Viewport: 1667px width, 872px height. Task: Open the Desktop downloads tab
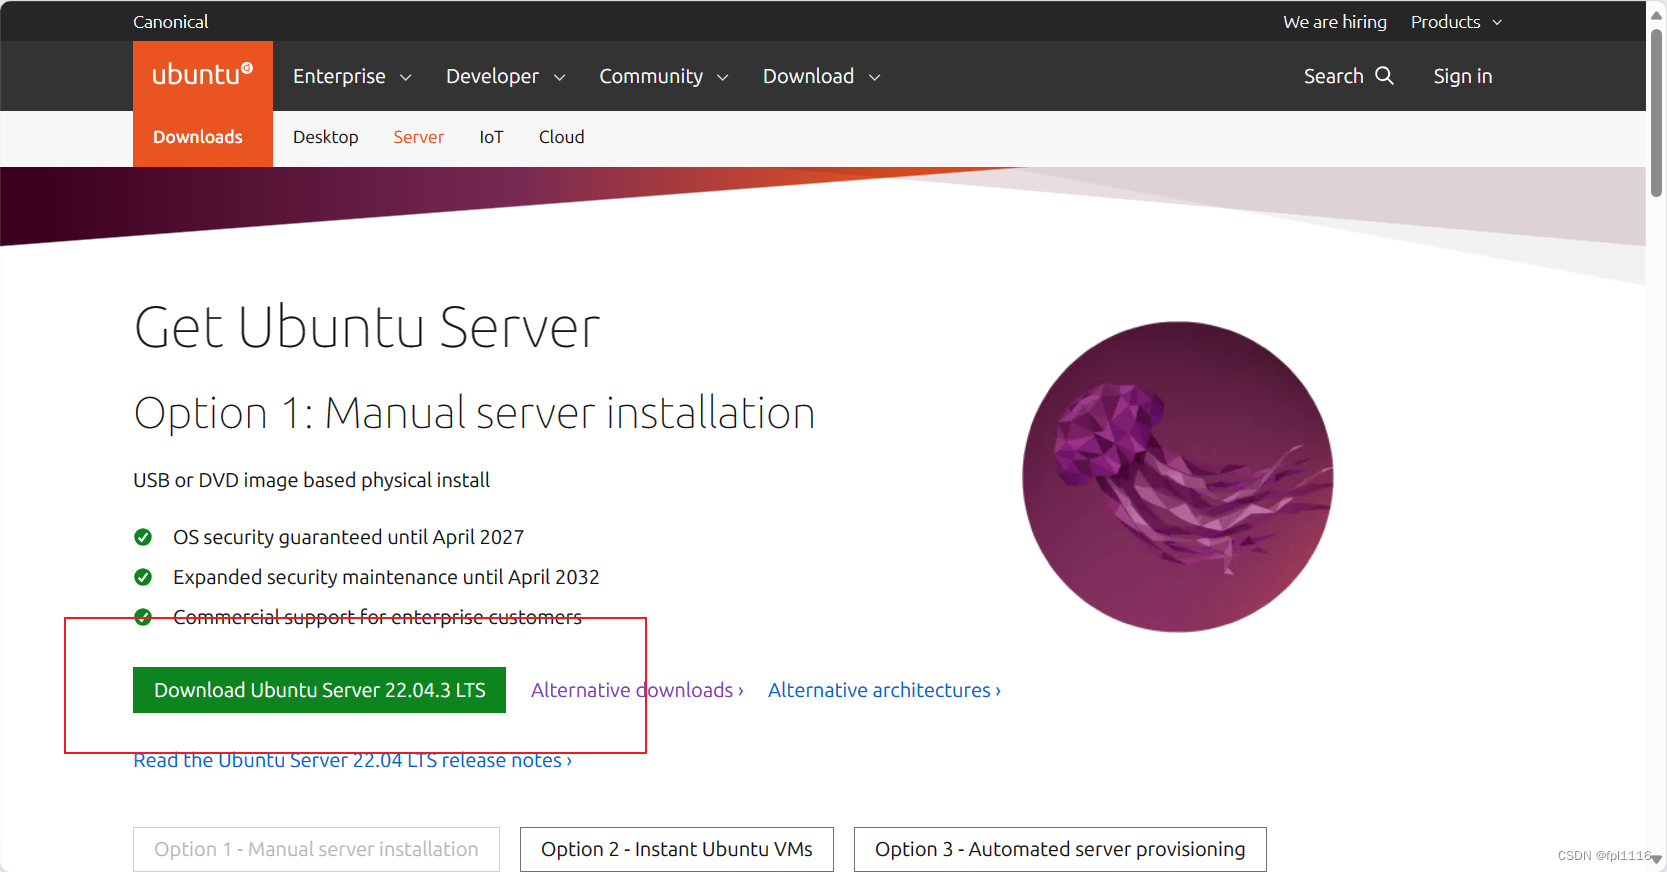(x=326, y=137)
